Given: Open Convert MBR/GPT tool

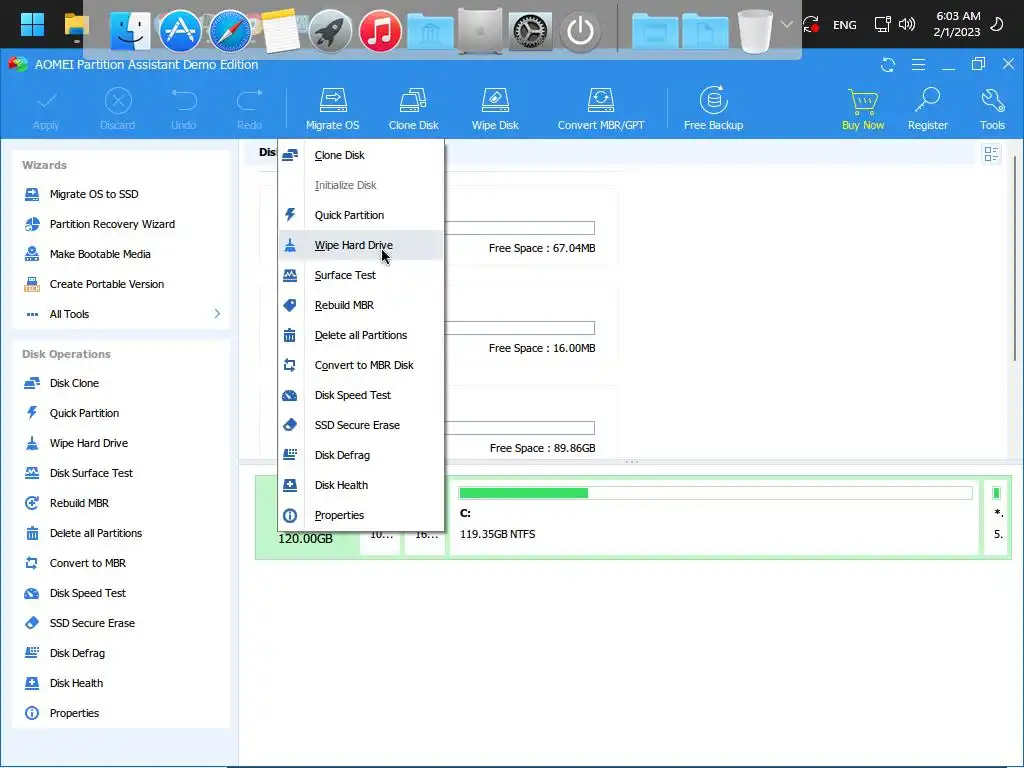Looking at the screenshot, I should [601, 108].
